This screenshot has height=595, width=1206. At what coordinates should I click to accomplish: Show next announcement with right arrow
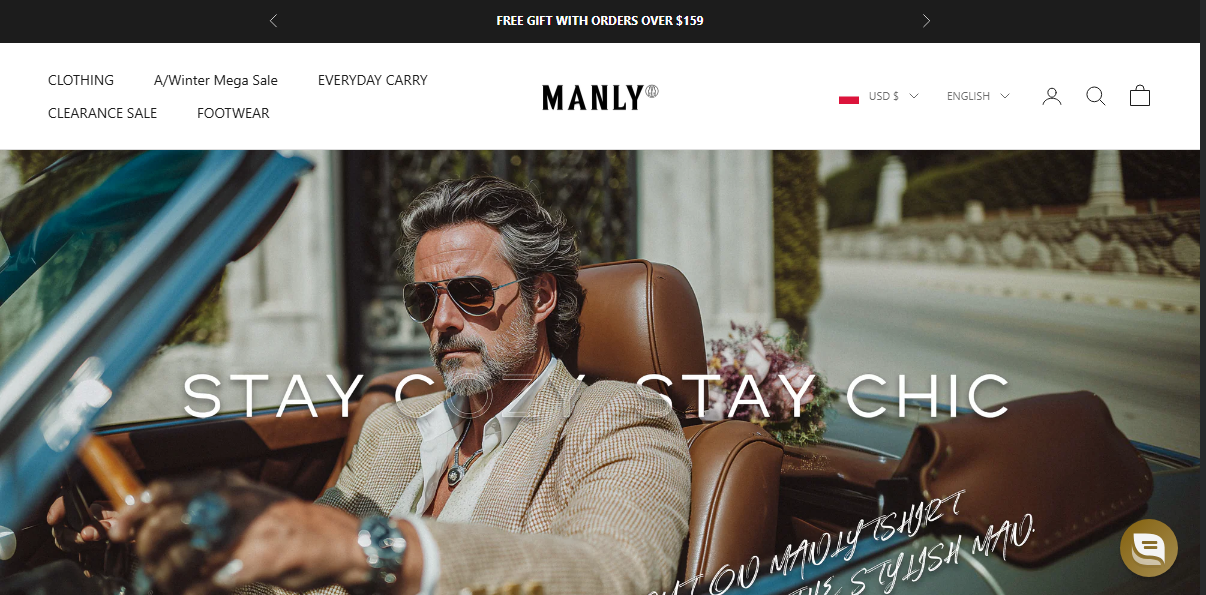(x=926, y=20)
